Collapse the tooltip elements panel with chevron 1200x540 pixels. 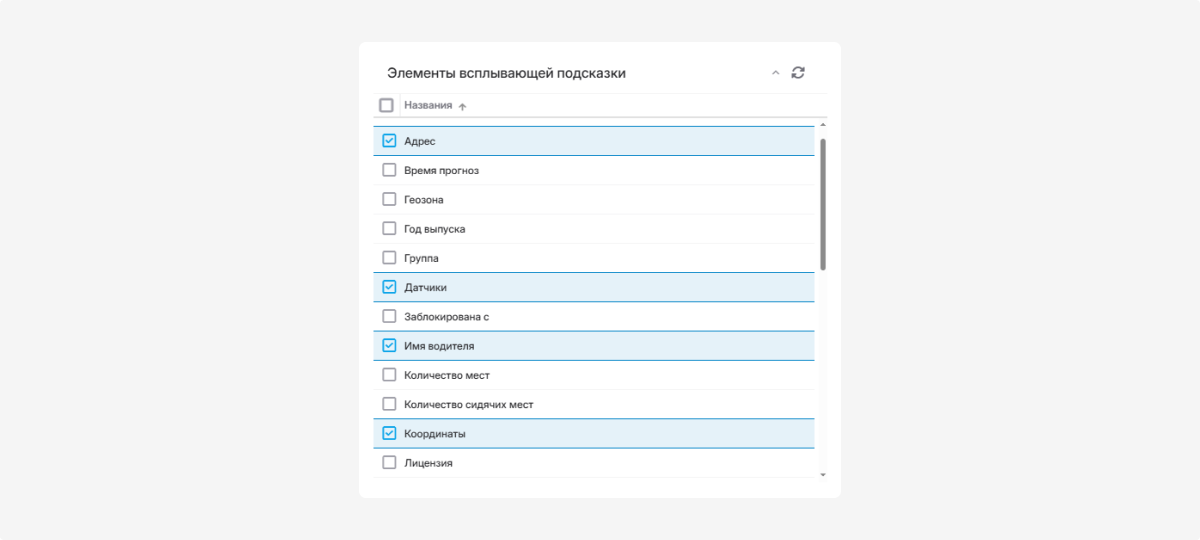(775, 73)
